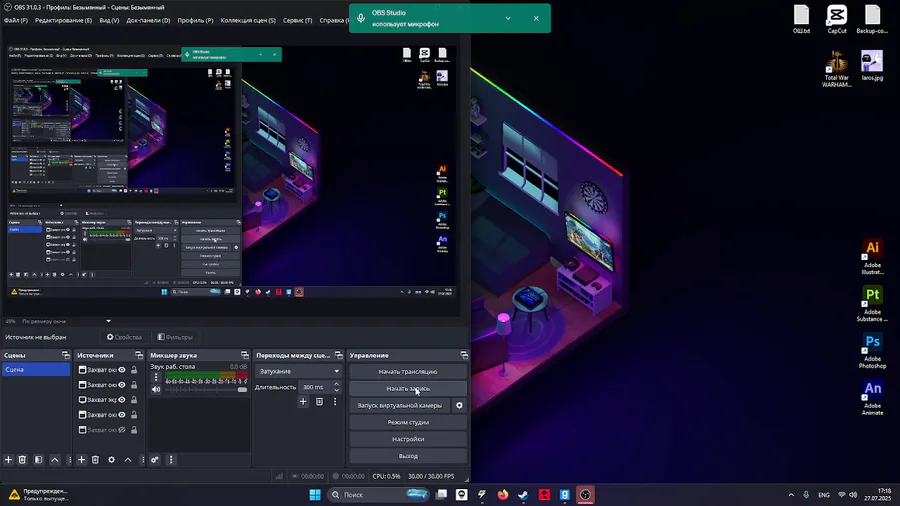Screen dimensions: 900x506
Task: Open source properties gear in the Источники toolbar
Action: (111, 460)
